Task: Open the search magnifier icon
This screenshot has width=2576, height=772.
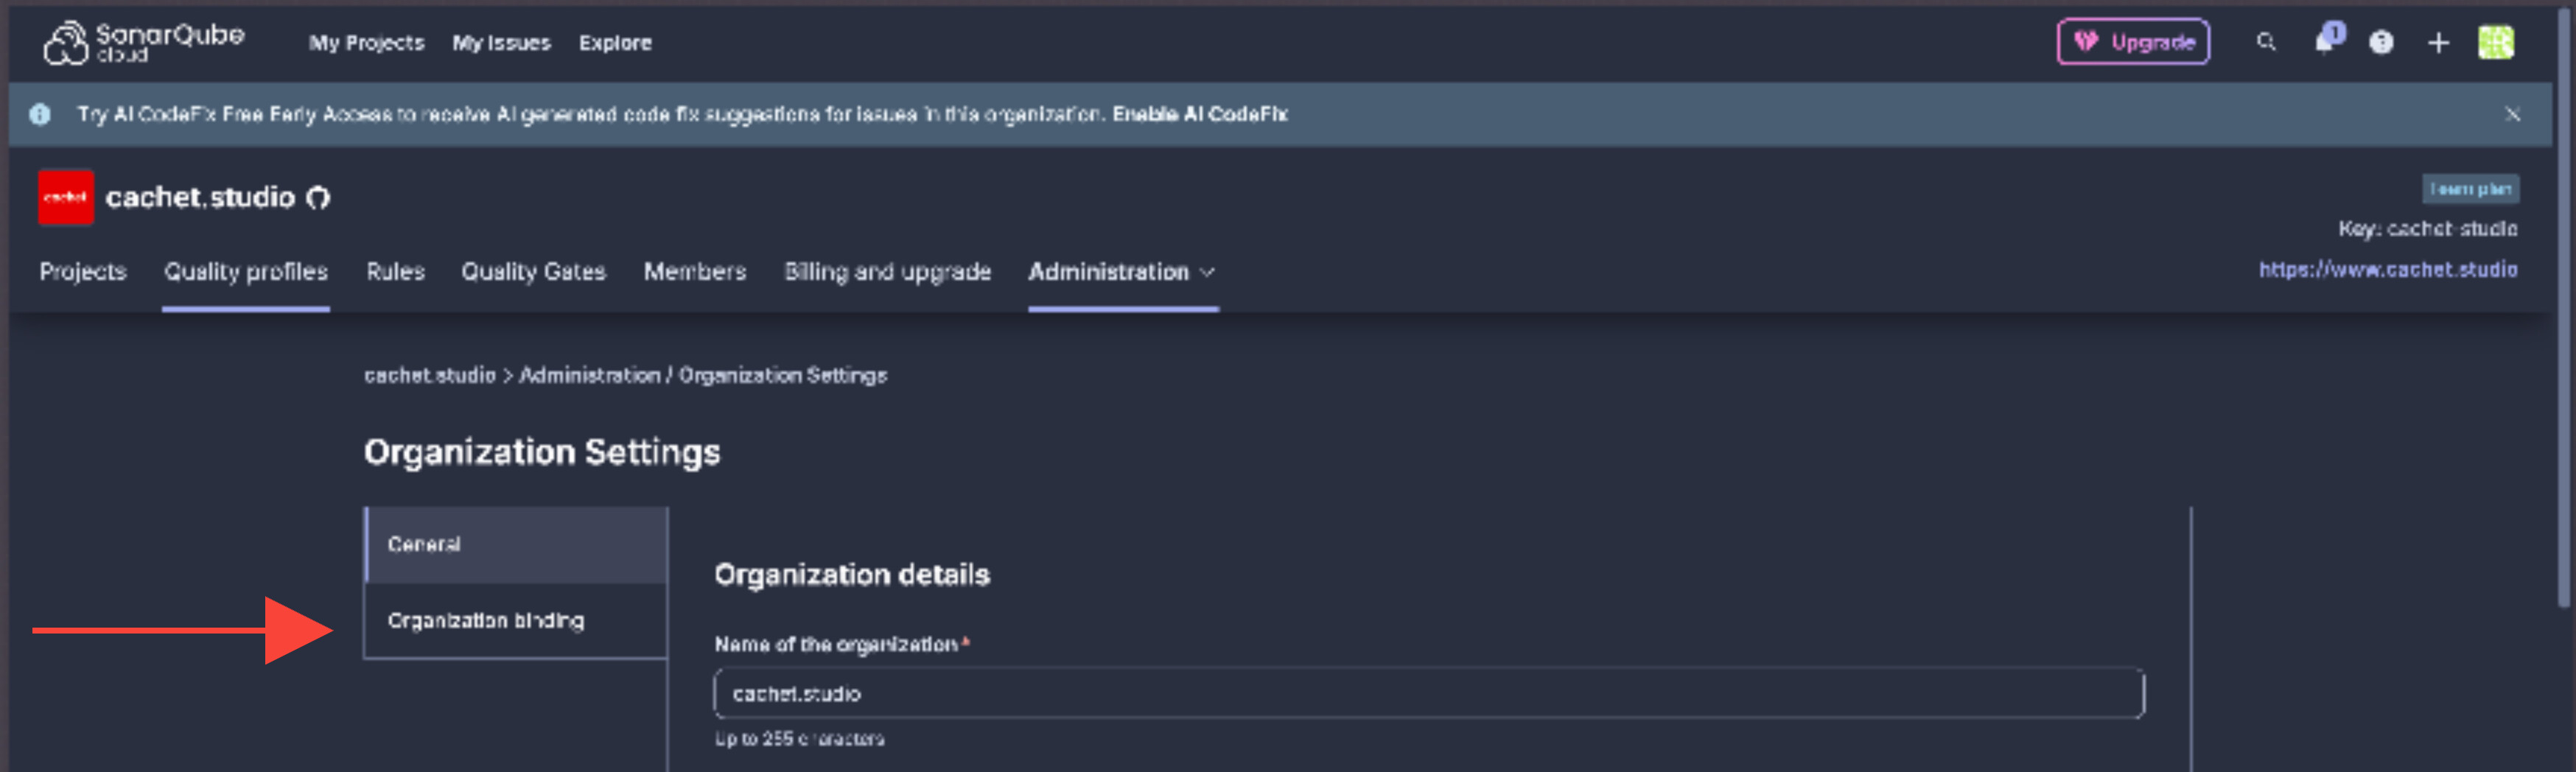Action: (2266, 42)
